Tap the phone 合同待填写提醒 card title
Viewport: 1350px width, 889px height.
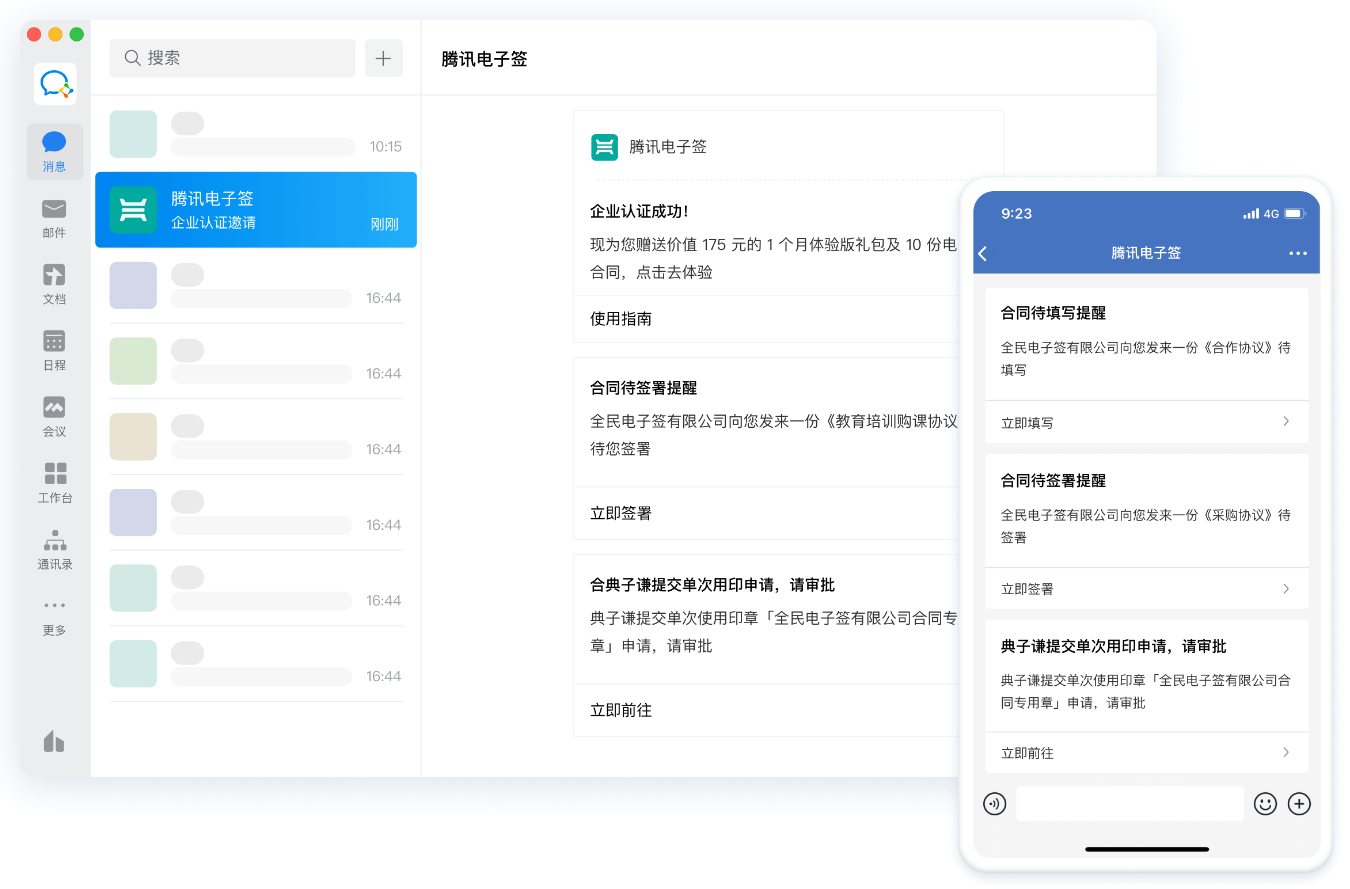(x=1053, y=313)
